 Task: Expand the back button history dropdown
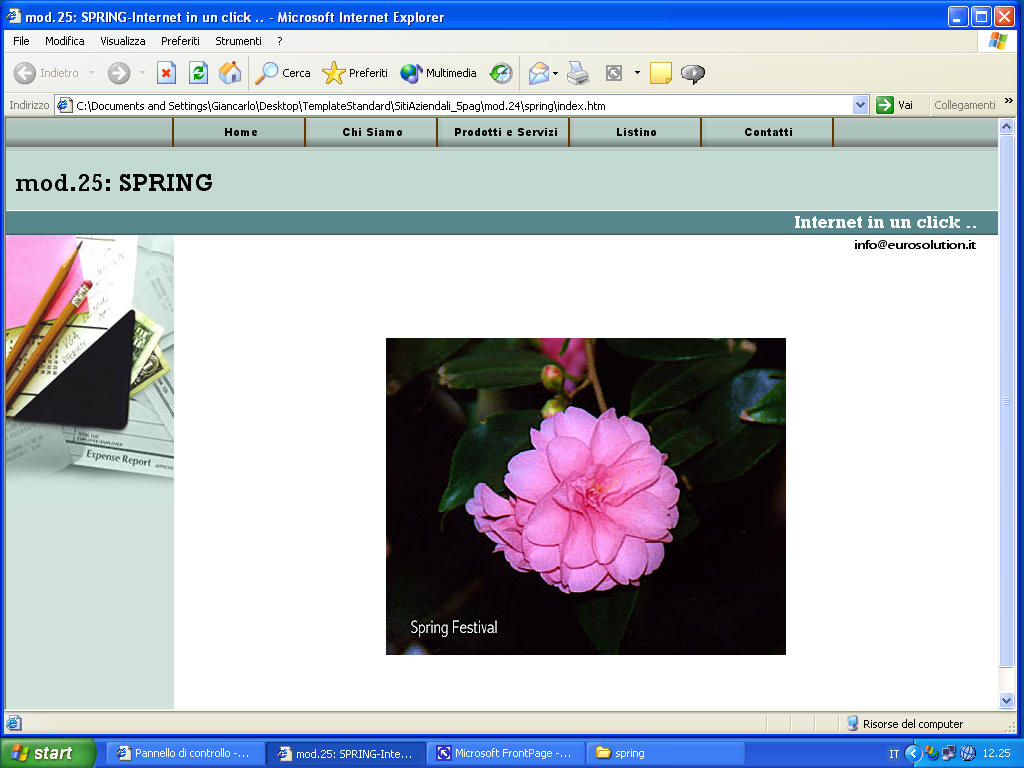coord(91,73)
